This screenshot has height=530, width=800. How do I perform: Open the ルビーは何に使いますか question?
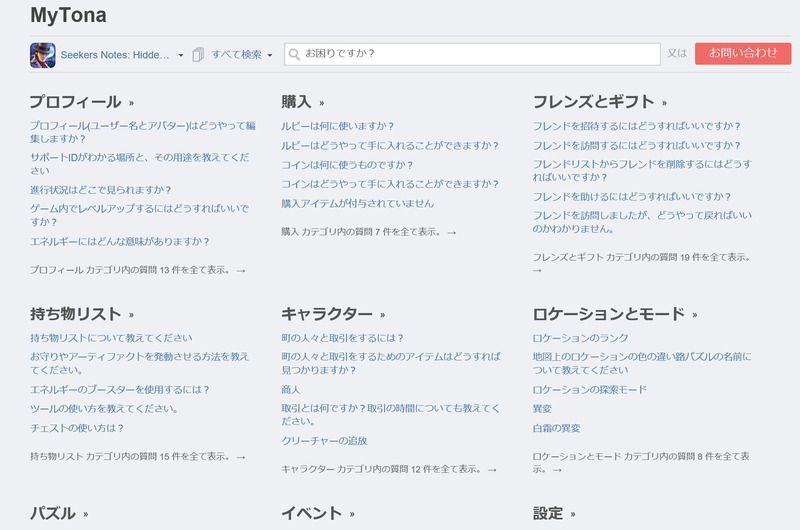[x=337, y=126]
